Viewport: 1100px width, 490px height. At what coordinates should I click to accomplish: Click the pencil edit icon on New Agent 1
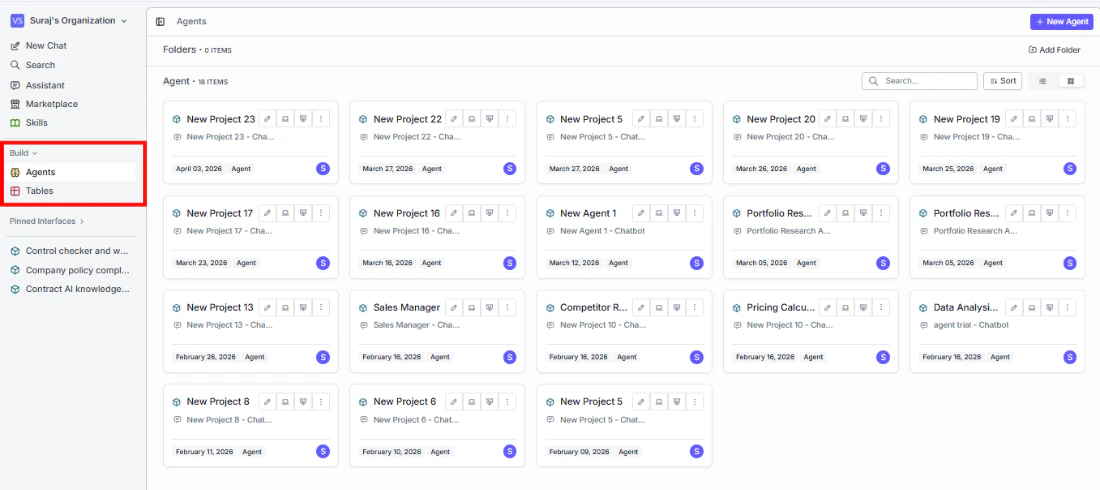641,213
